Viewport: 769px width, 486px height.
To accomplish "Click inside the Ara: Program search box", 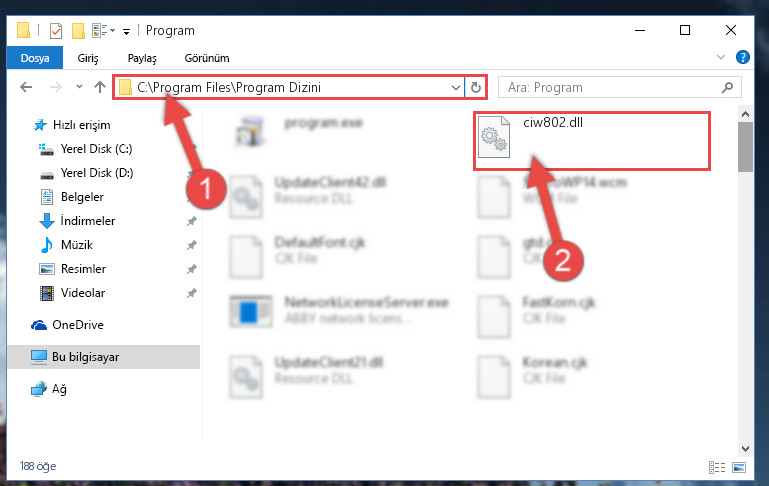I will [609, 87].
